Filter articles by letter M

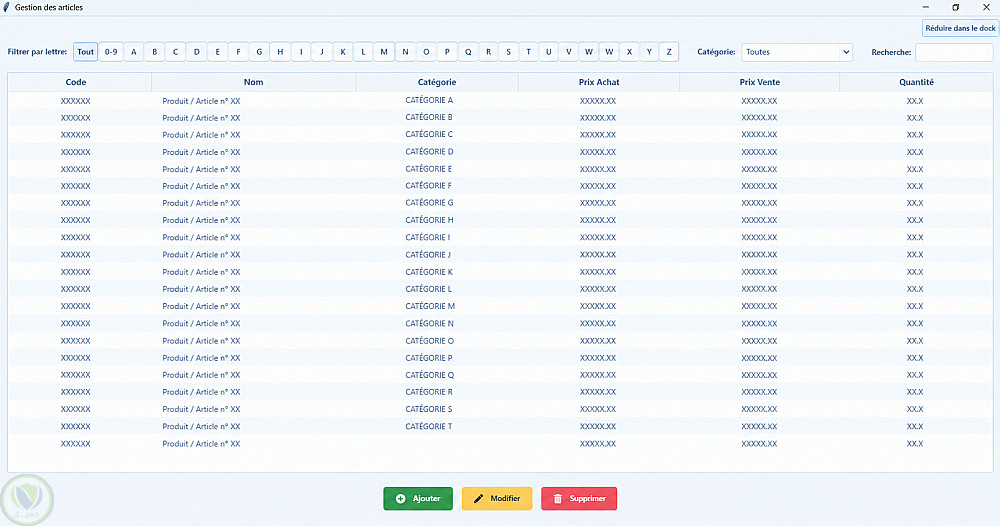[x=384, y=52]
